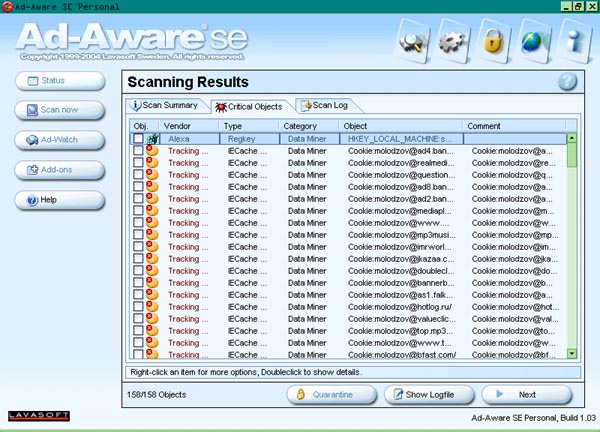
Task: Click the Next button
Action: tap(527, 395)
